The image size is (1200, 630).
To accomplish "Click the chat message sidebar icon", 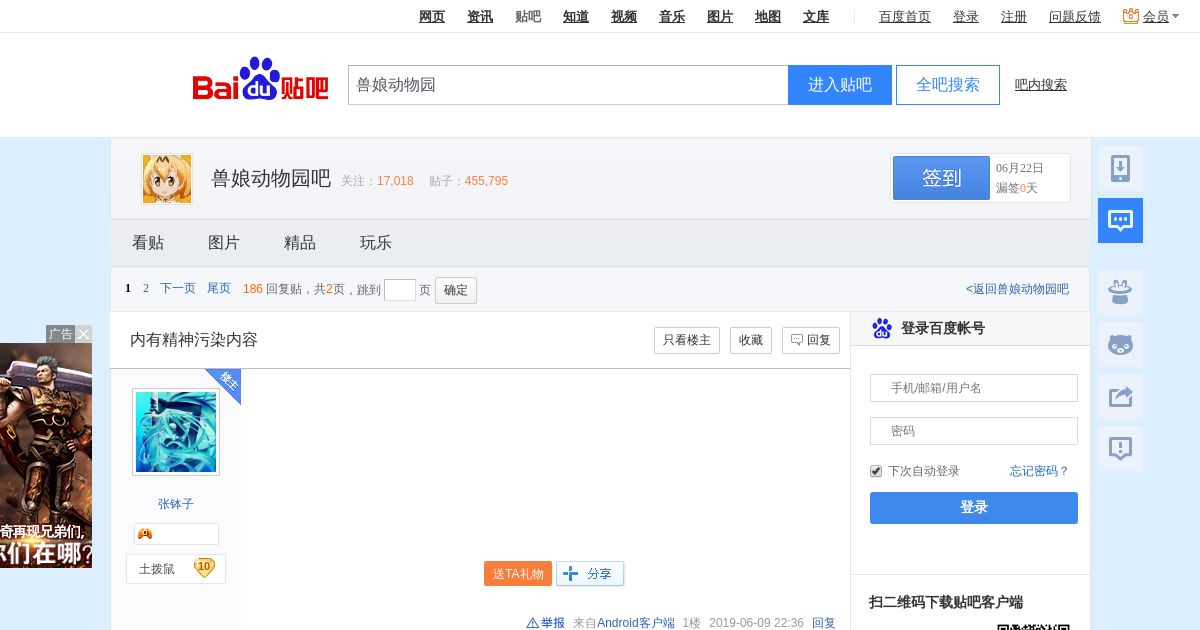I will [1120, 221].
